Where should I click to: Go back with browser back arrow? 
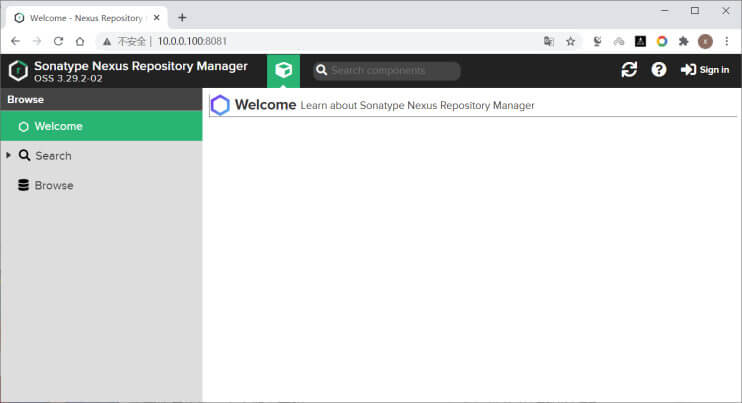[x=15, y=41]
